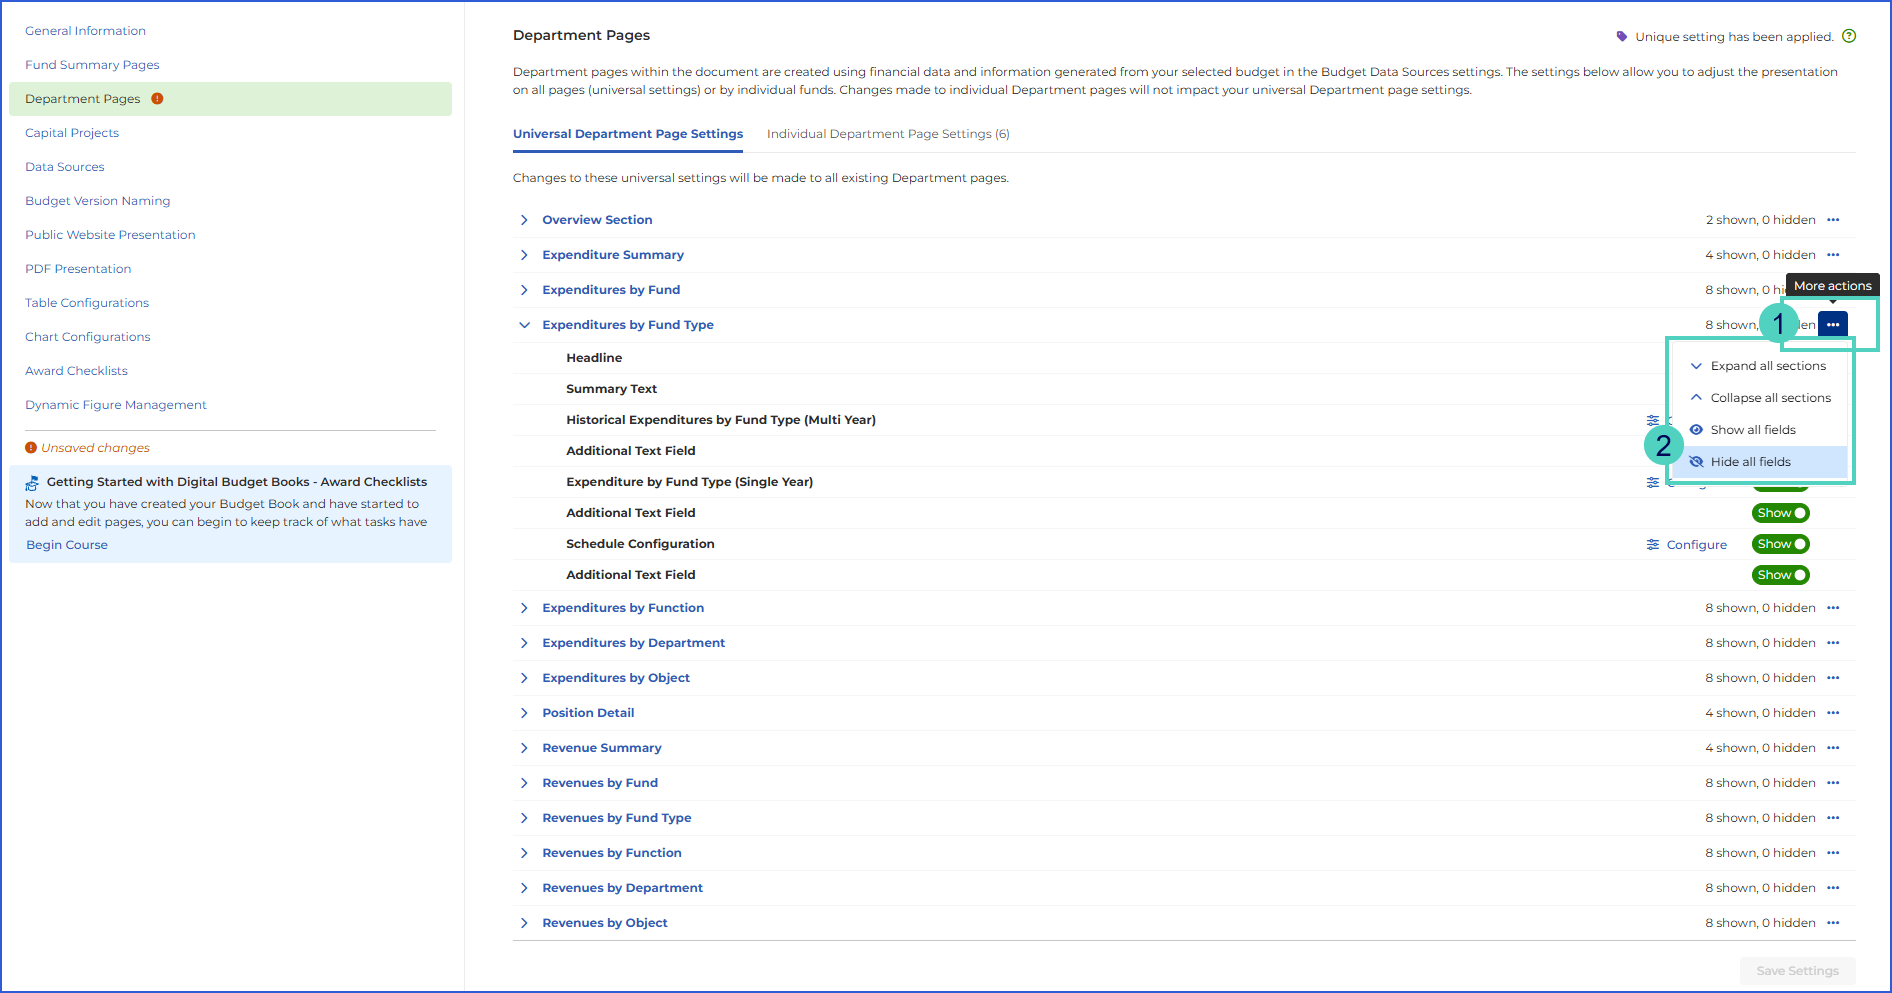Switch to Individual Department Page Settings tab
This screenshot has width=1892, height=993.
[x=888, y=134]
